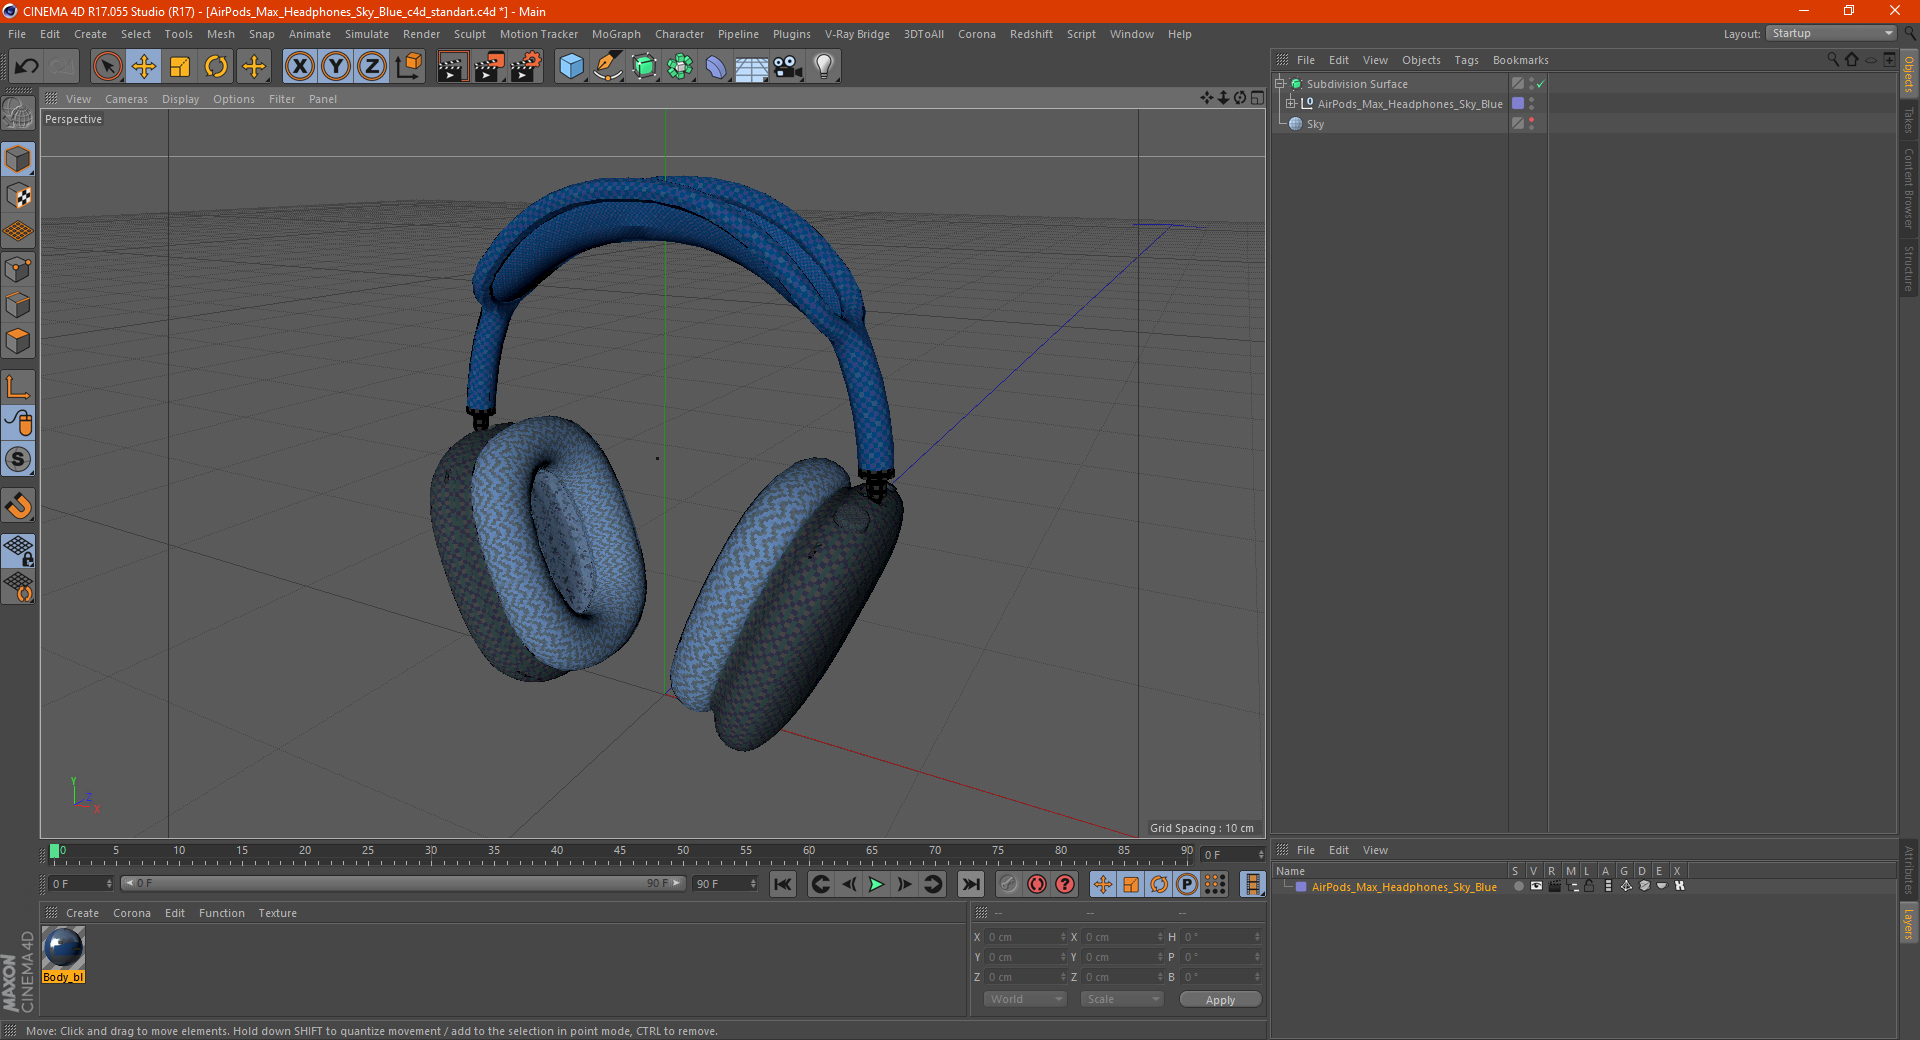
Task: Open the MoGraph array objects icon
Action: pyautogui.click(x=680, y=67)
